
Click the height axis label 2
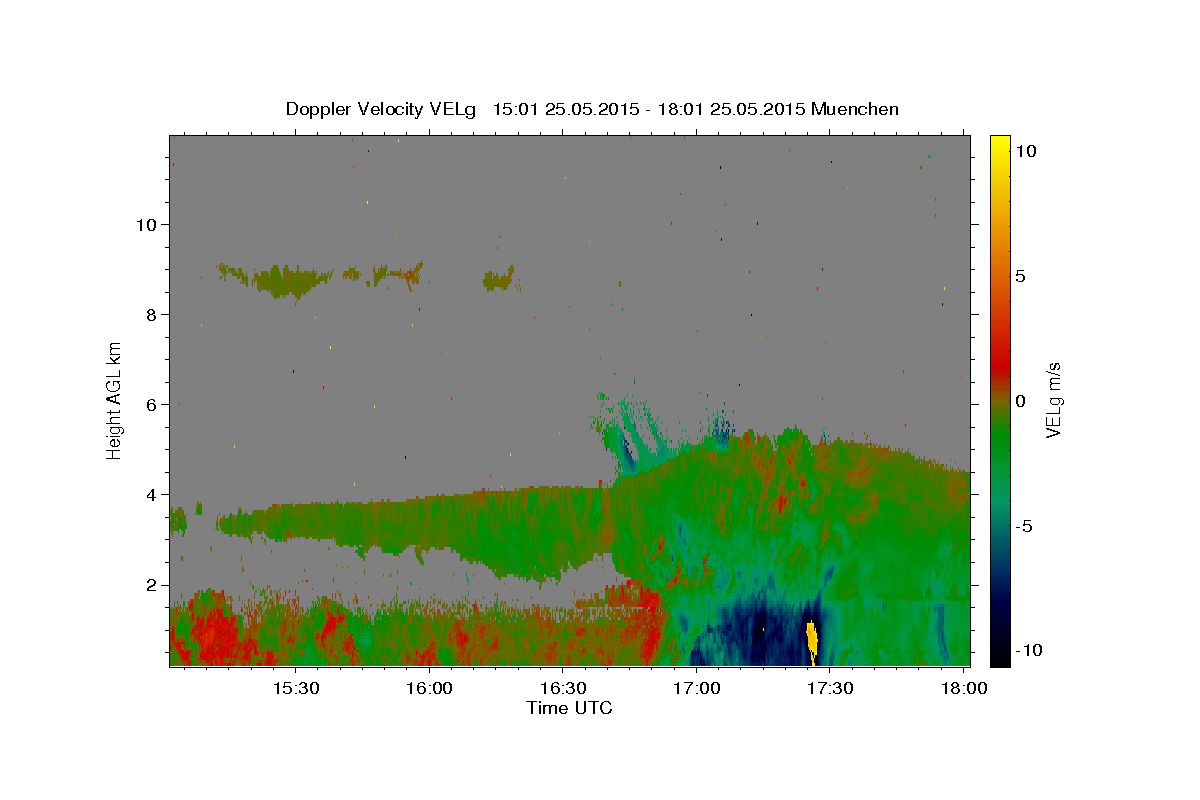point(151,585)
